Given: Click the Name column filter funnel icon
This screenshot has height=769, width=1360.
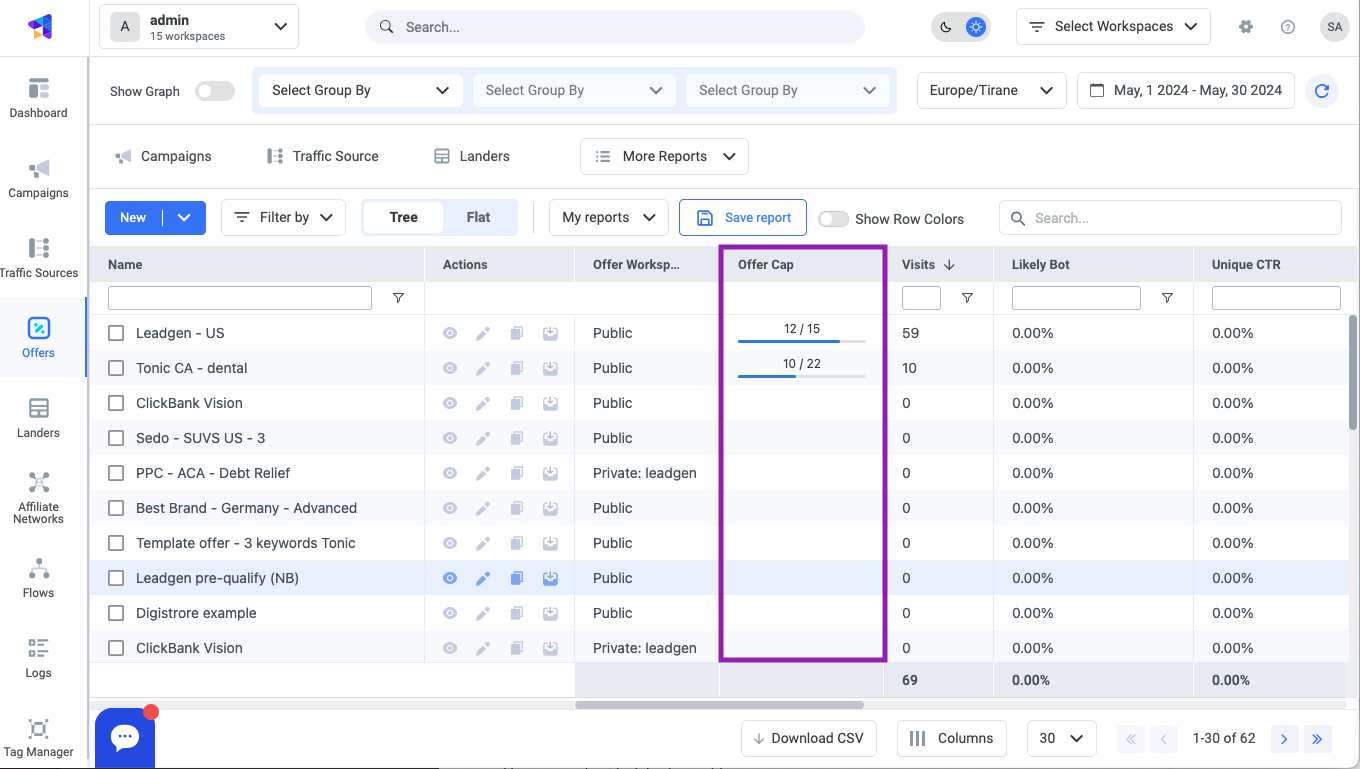Looking at the screenshot, I should tap(398, 298).
